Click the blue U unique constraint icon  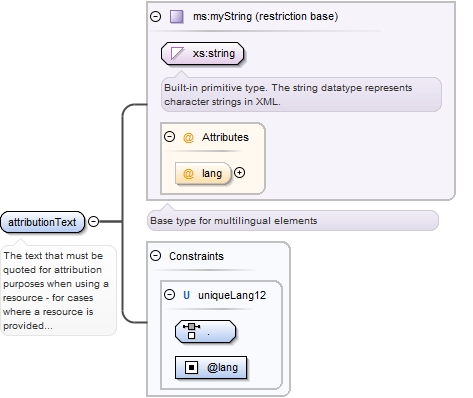pyautogui.click(x=186, y=295)
